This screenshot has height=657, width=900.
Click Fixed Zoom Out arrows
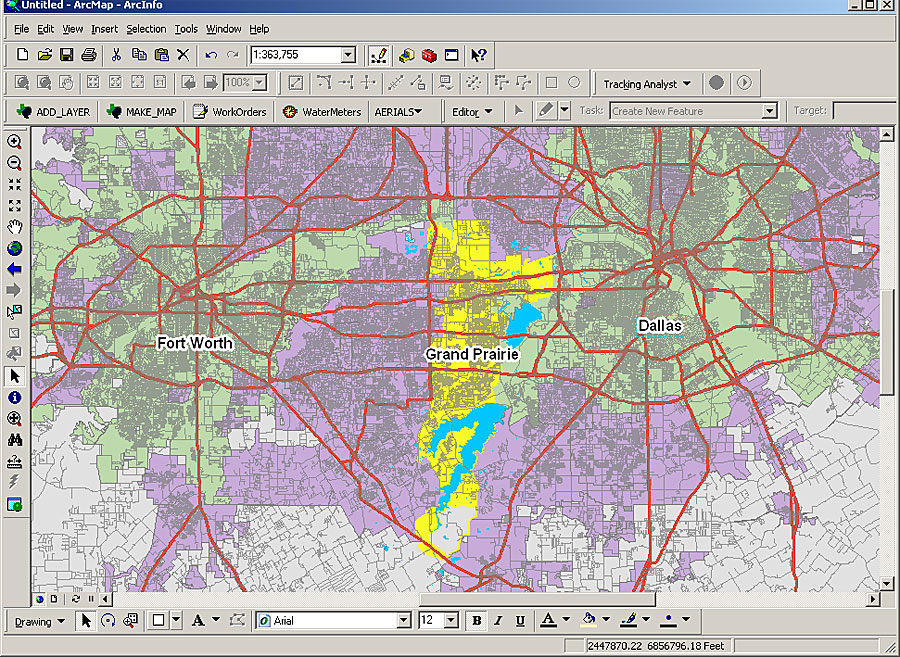15,205
